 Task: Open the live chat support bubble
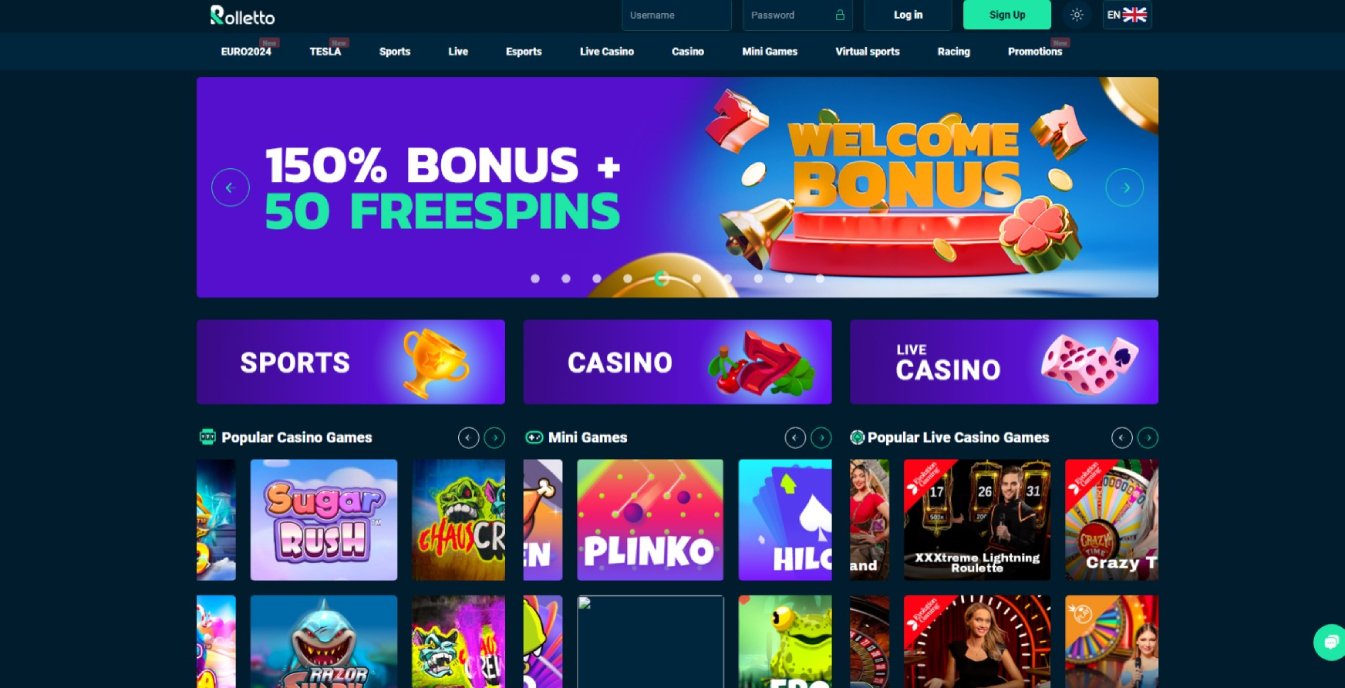(x=1331, y=642)
